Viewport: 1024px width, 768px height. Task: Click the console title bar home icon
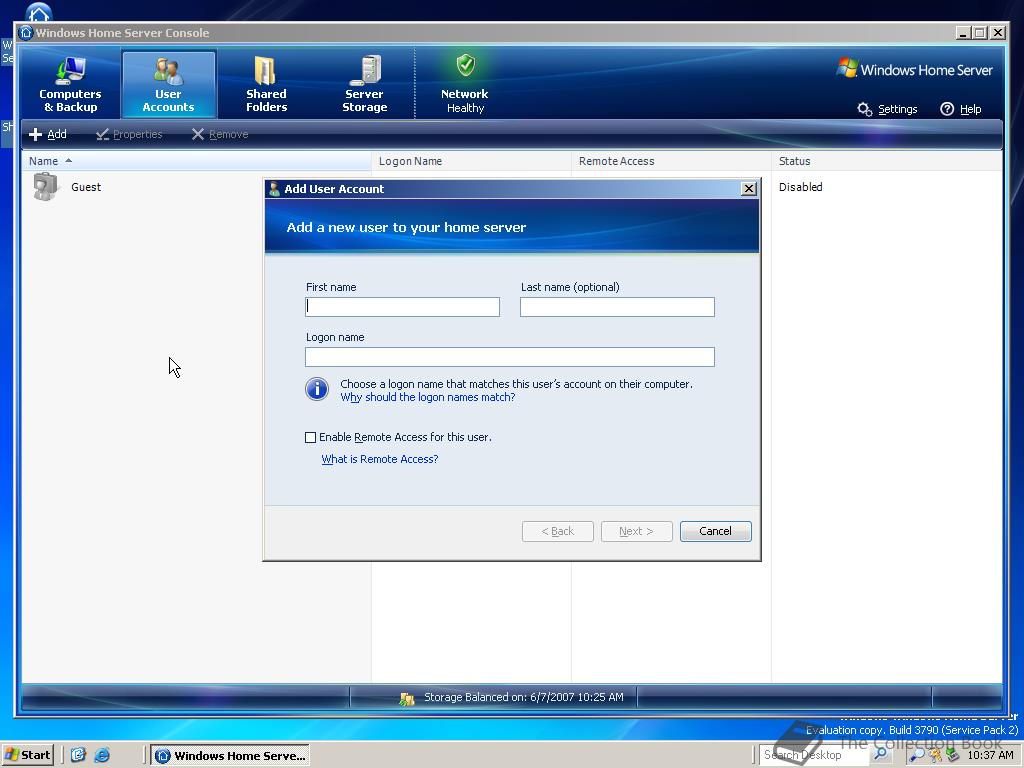click(27, 33)
